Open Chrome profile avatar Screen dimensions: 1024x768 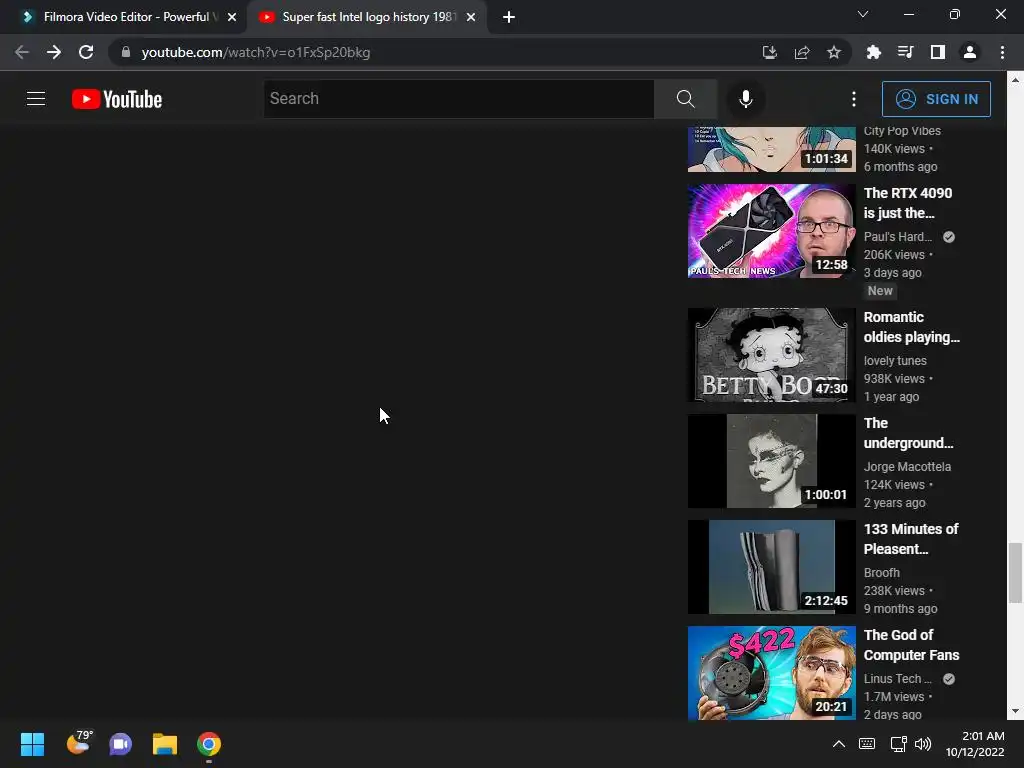point(970,52)
